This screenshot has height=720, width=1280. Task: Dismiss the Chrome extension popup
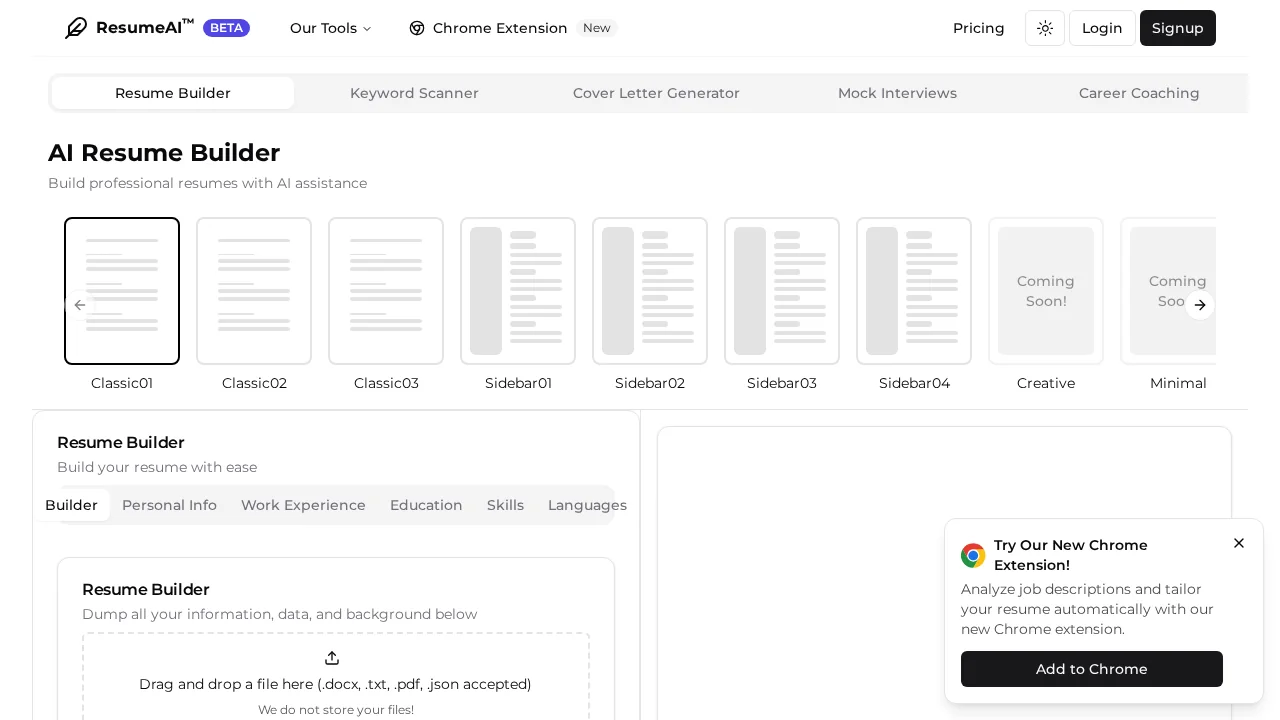[1239, 543]
